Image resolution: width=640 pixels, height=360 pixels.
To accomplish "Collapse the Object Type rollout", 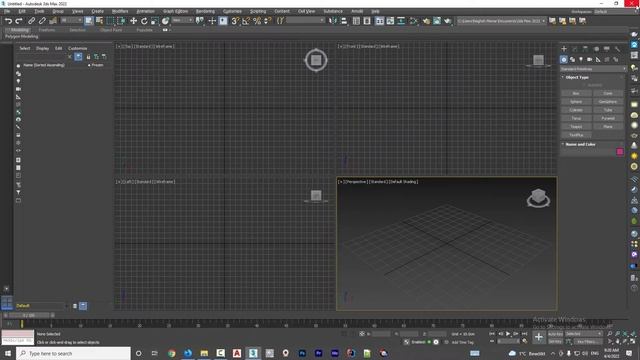I will pos(577,77).
